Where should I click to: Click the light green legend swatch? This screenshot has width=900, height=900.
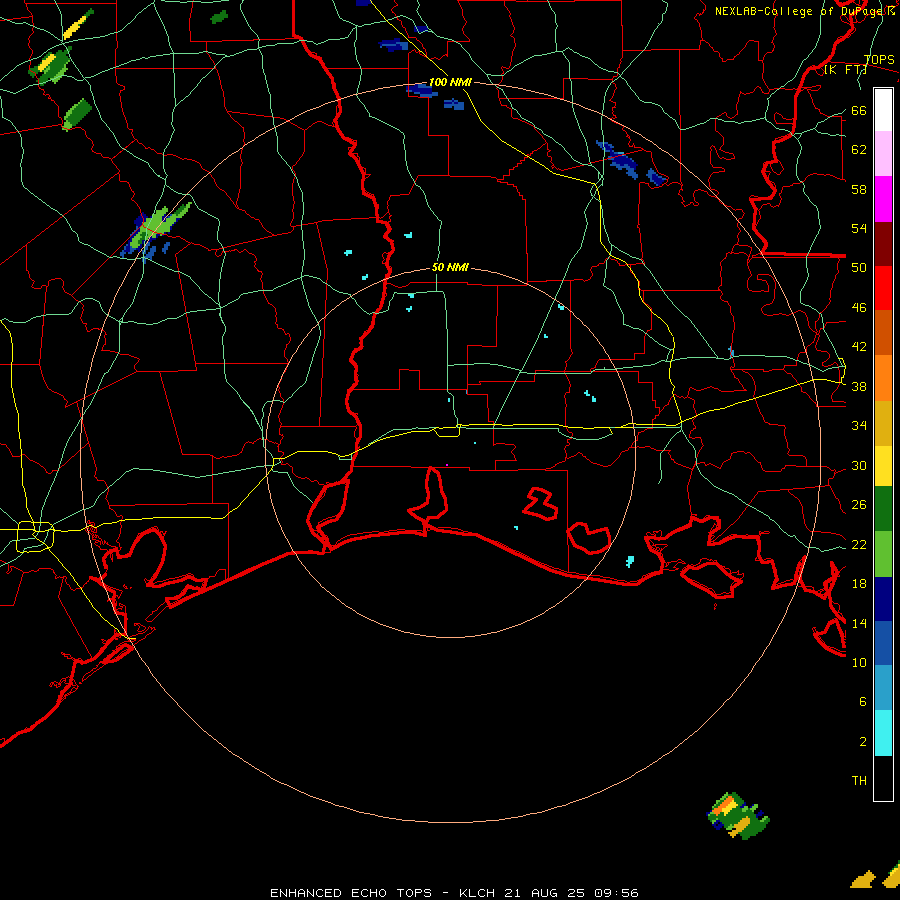pyautogui.click(x=883, y=553)
